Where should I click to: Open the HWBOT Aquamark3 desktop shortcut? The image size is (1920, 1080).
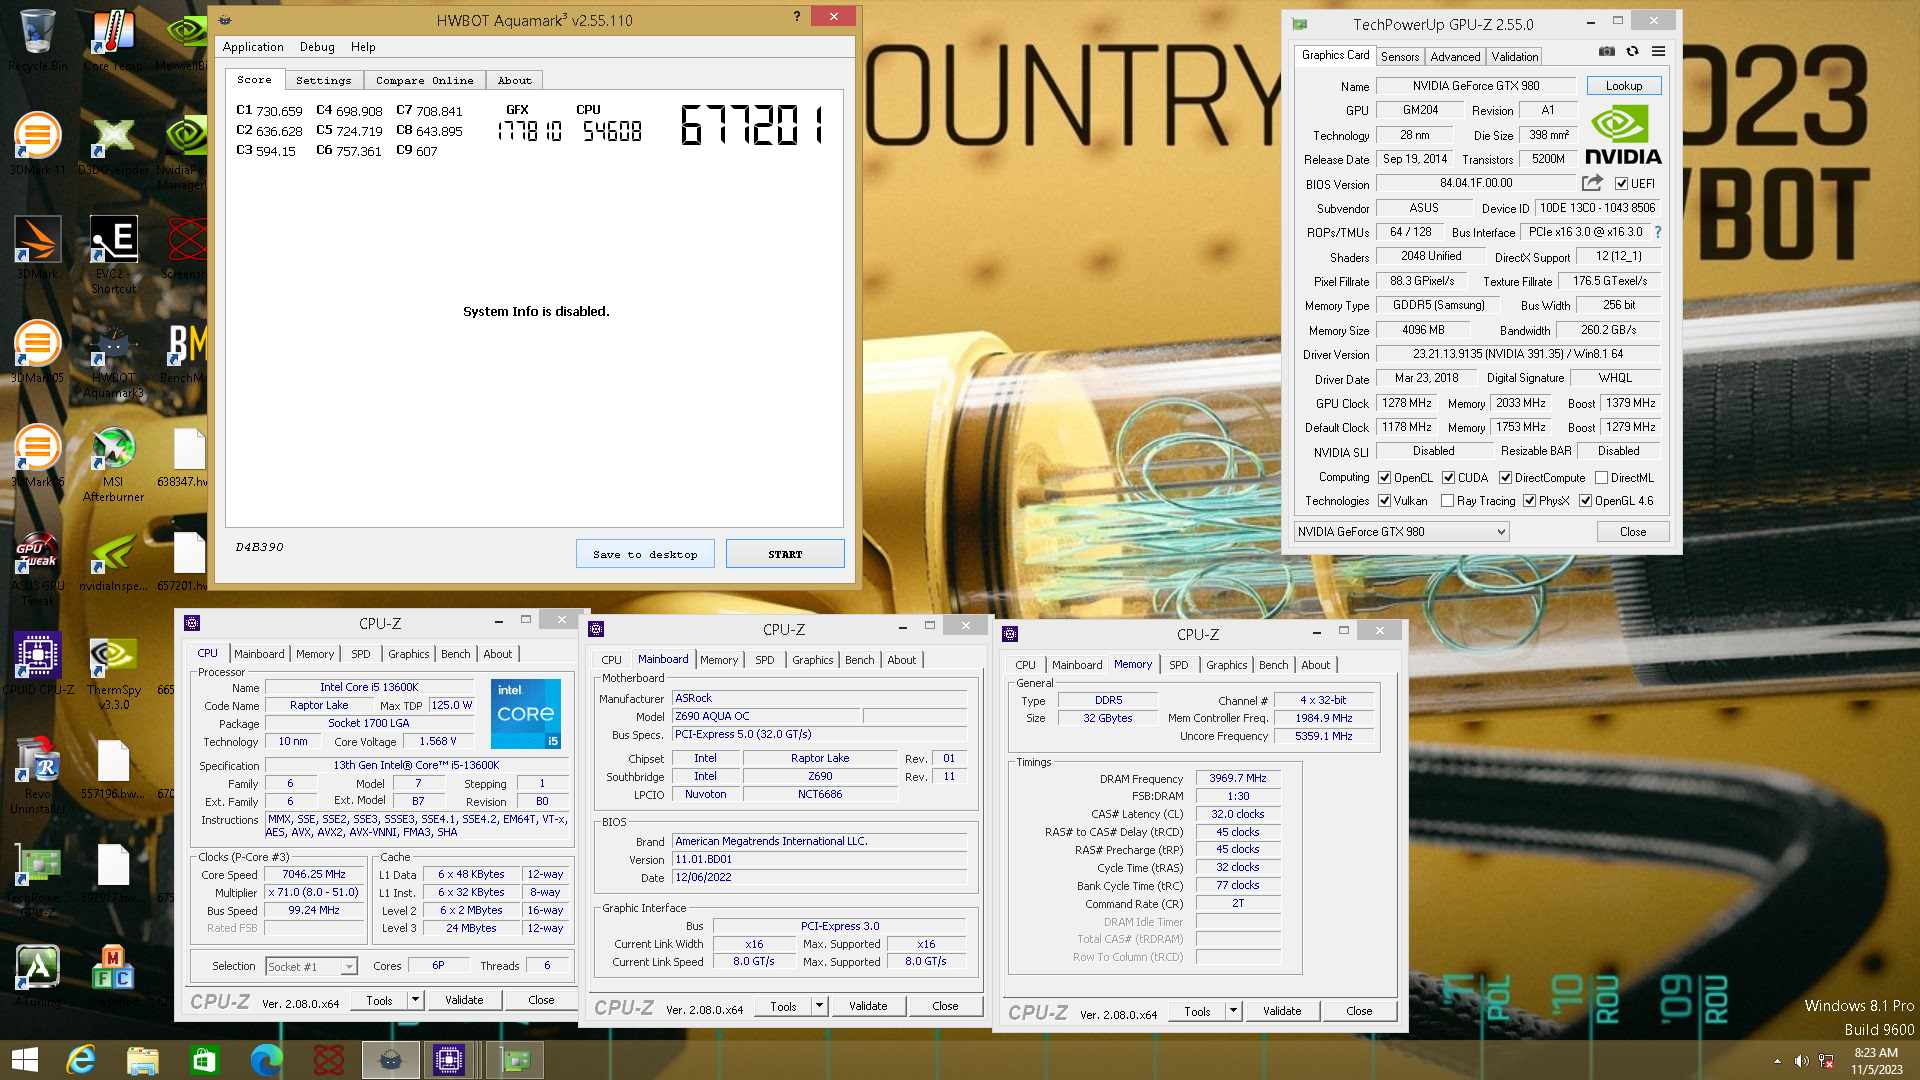pyautogui.click(x=113, y=360)
